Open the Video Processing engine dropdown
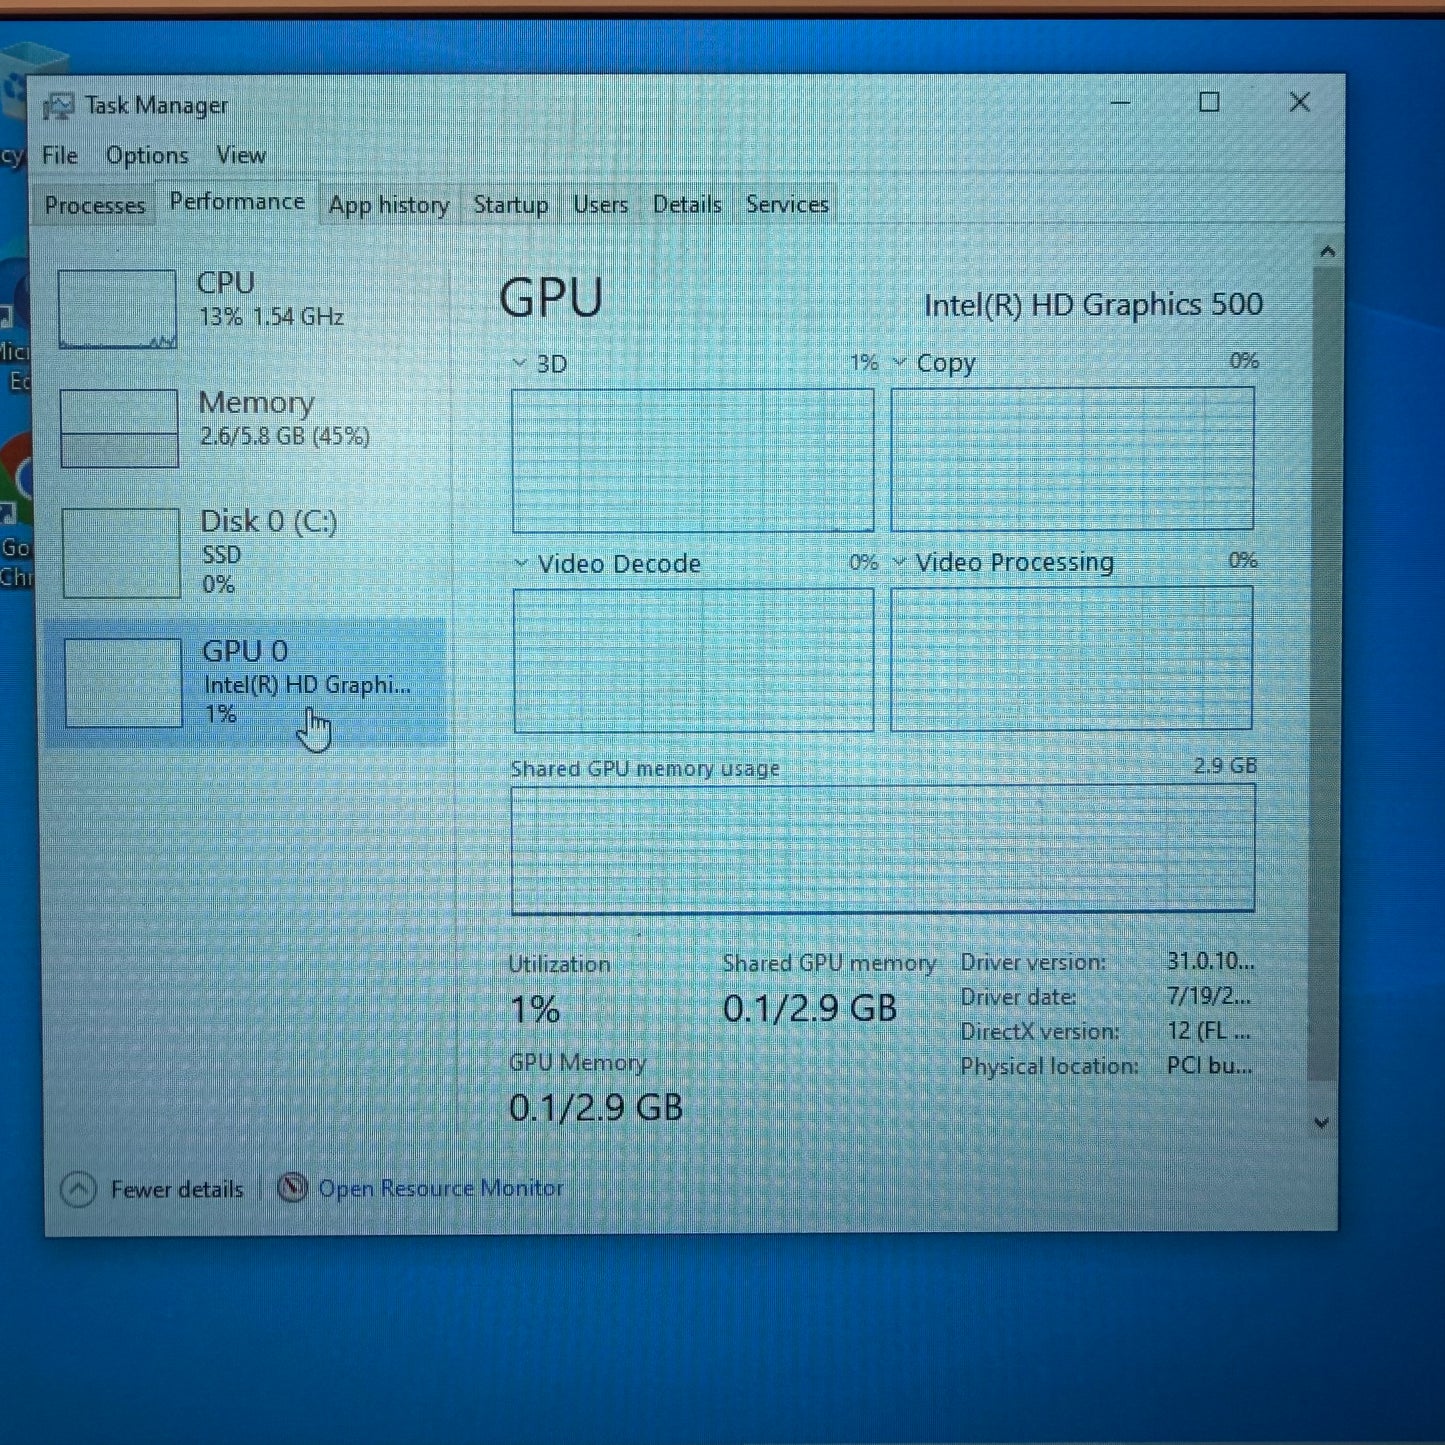The width and height of the screenshot is (1445, 1445). point(898,562)
